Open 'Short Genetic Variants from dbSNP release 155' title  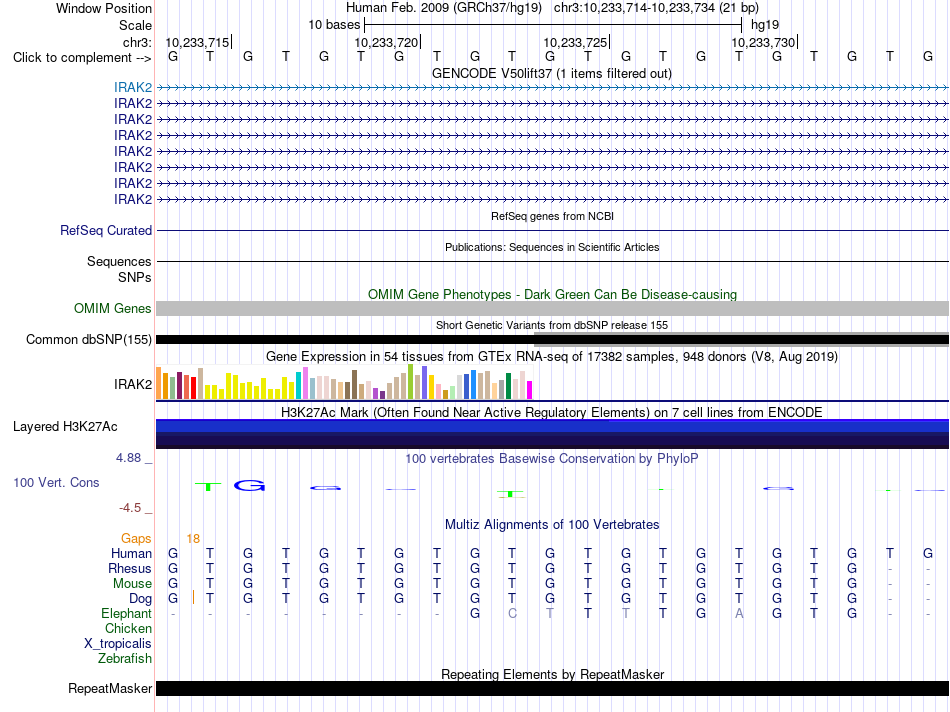pos(552,325)
